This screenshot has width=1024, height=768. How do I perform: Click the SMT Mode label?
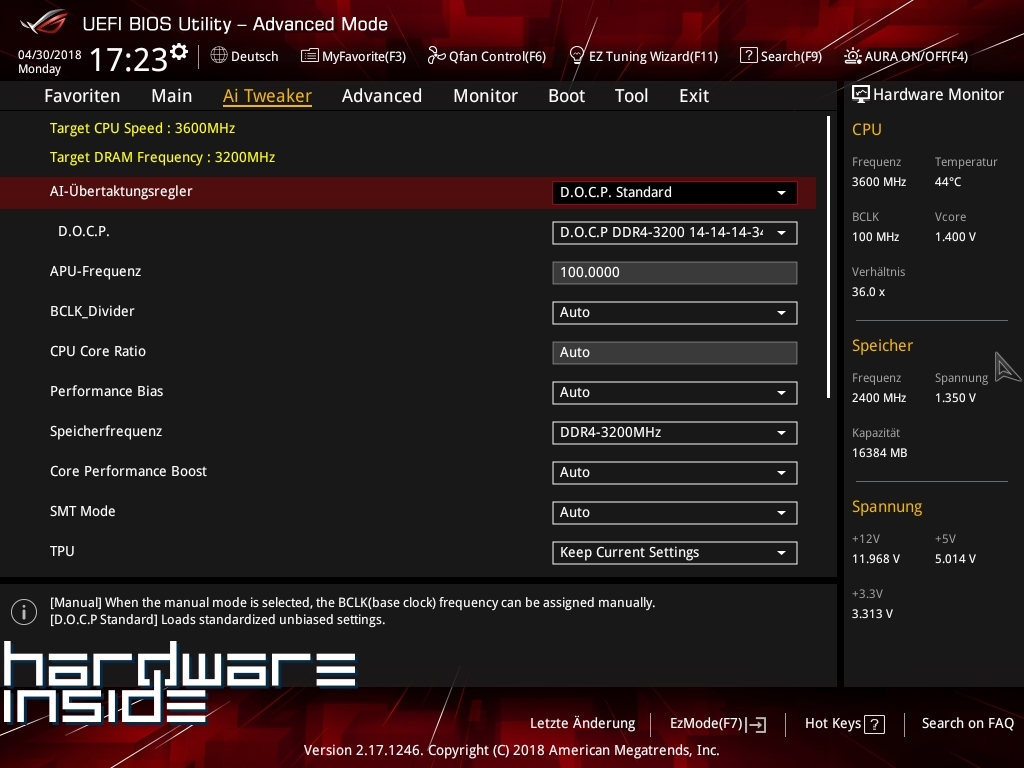pyautogui.click(x=82, y=511)
